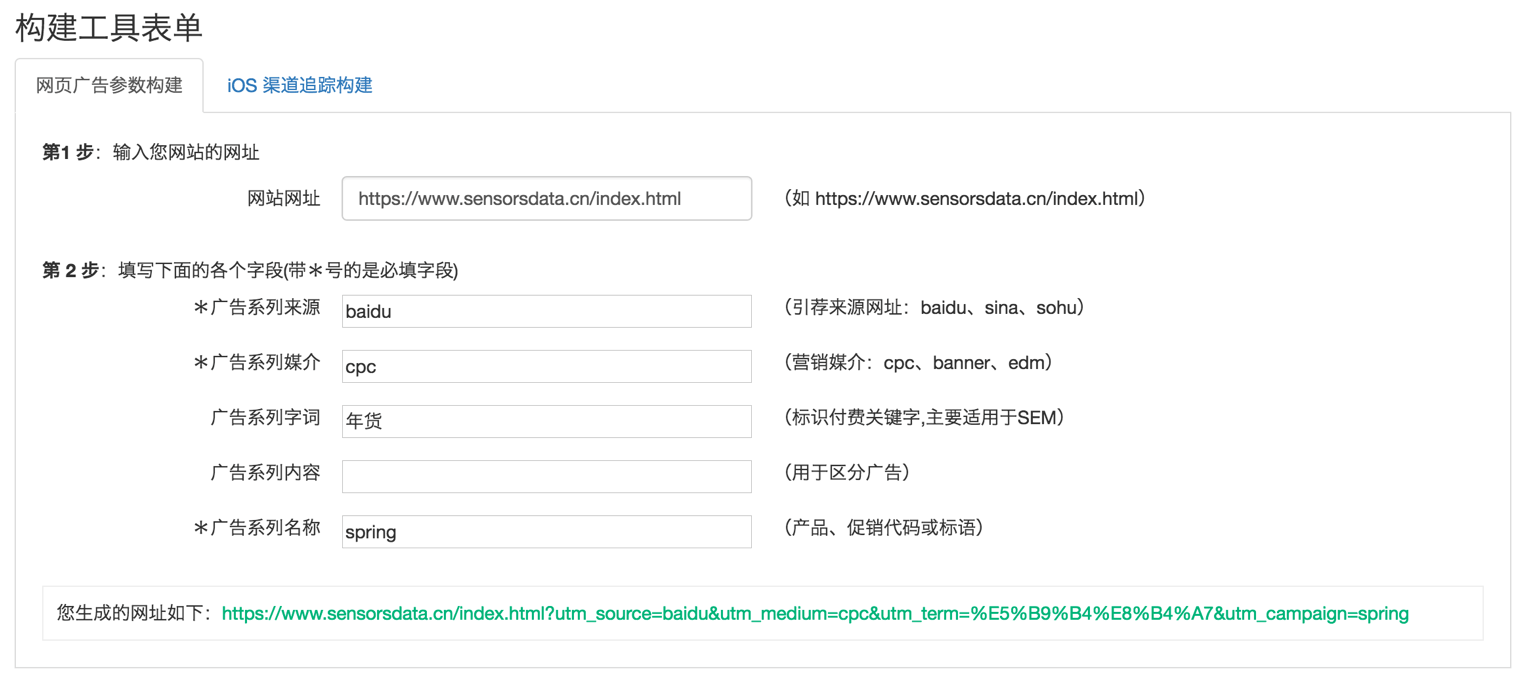Click the hint 用于区分广告

847,473
